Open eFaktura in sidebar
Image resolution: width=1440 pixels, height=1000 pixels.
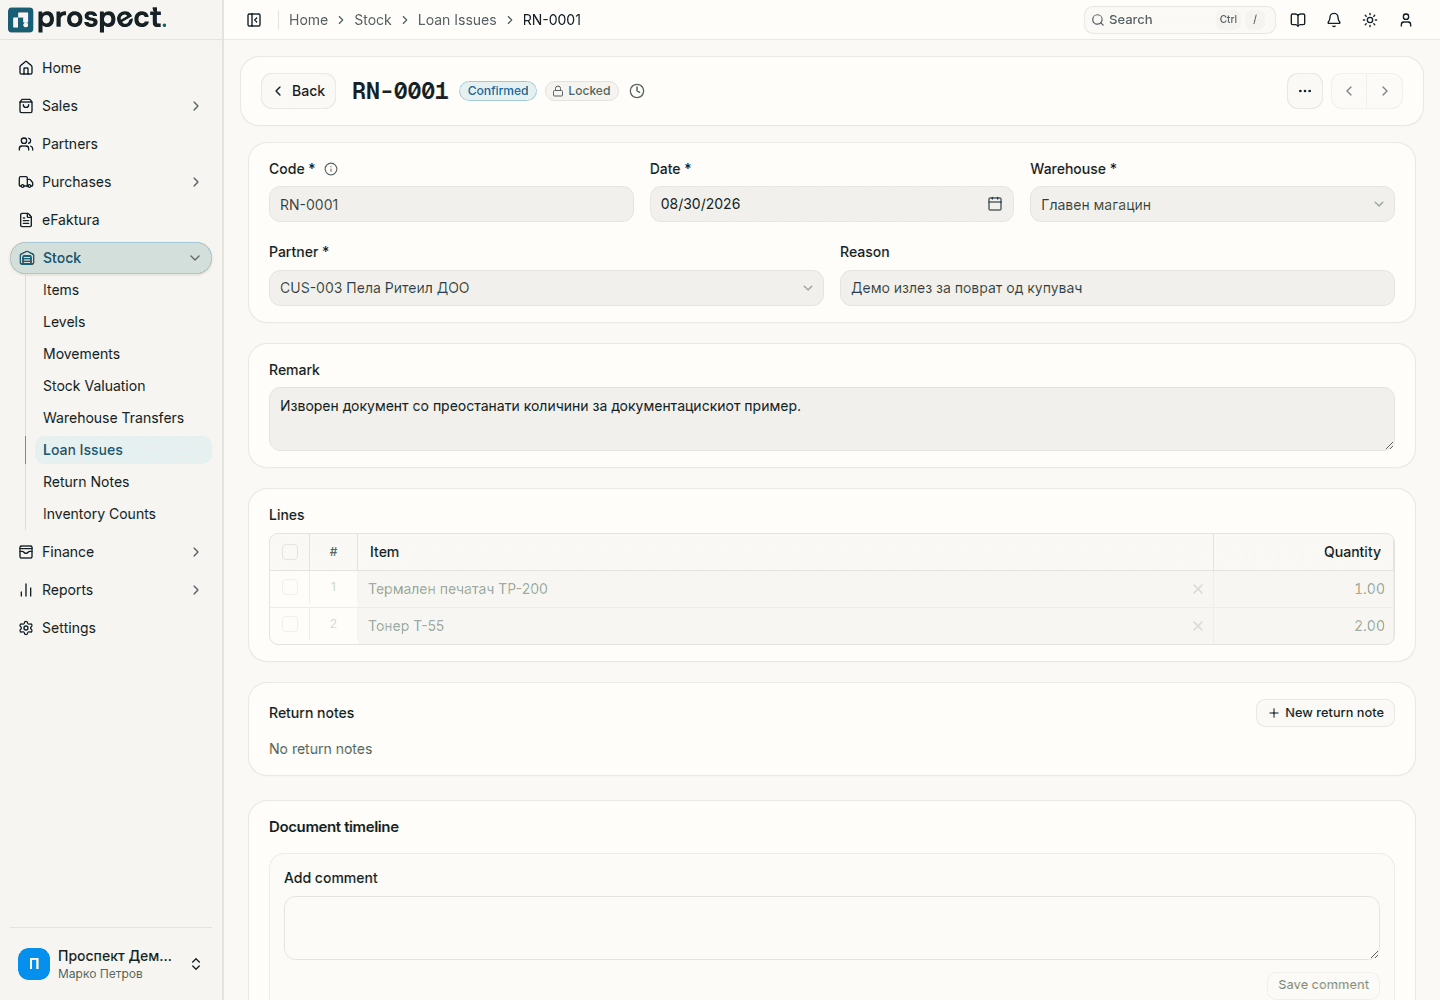(x=111, y=220)
